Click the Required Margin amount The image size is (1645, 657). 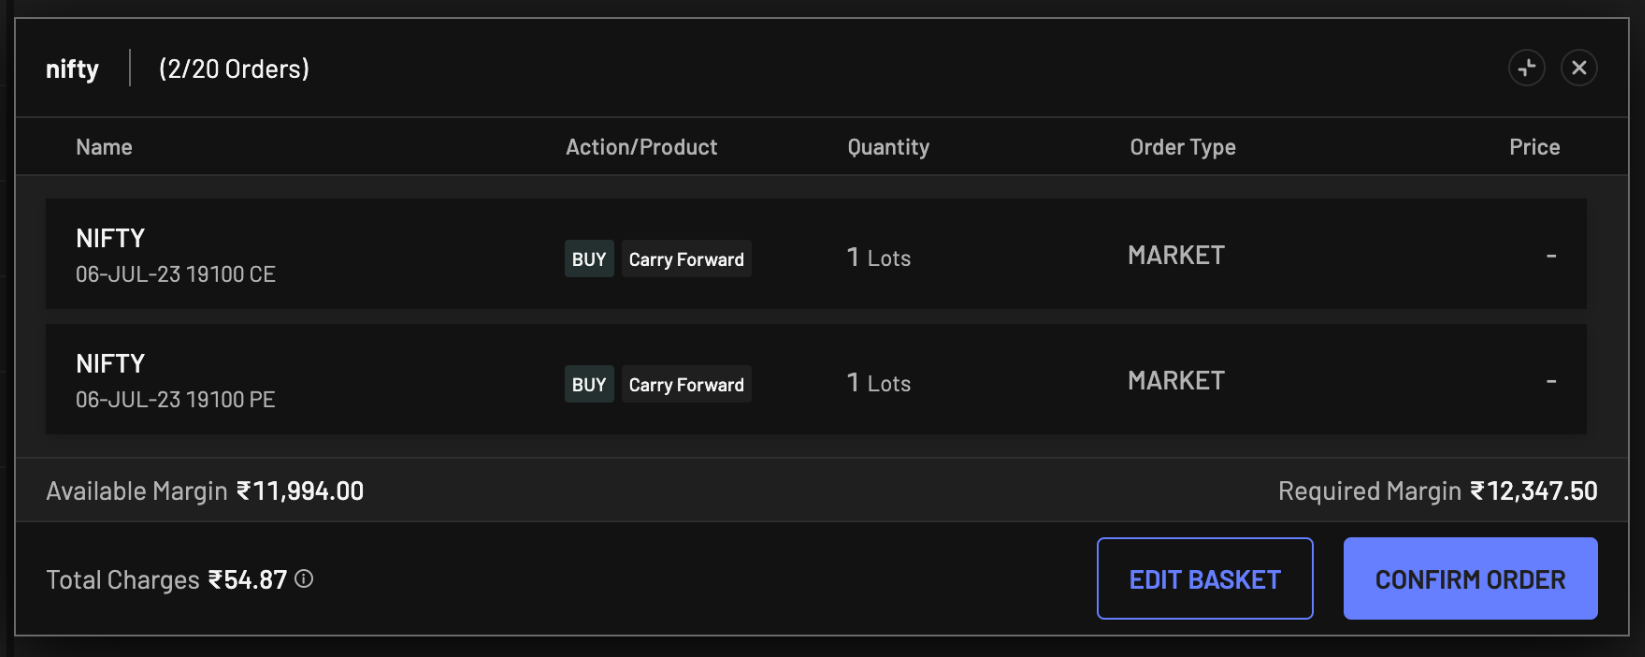click(1533, 491)
